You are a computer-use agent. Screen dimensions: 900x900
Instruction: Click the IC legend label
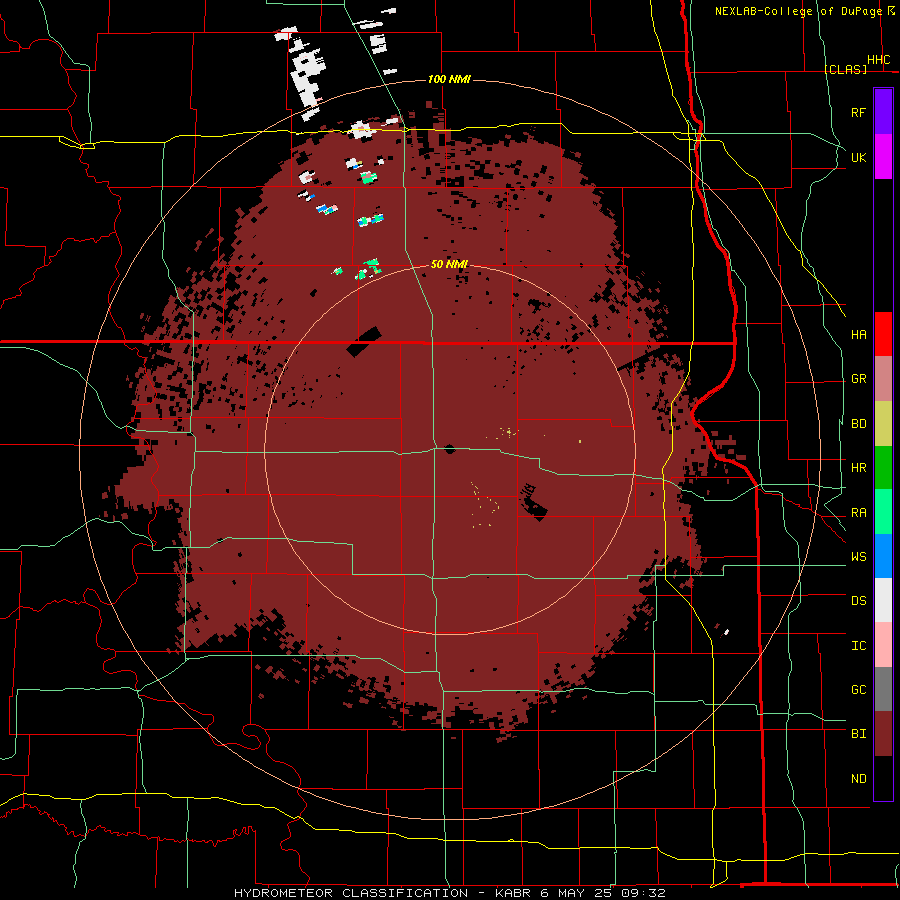[x=858, y=646]
